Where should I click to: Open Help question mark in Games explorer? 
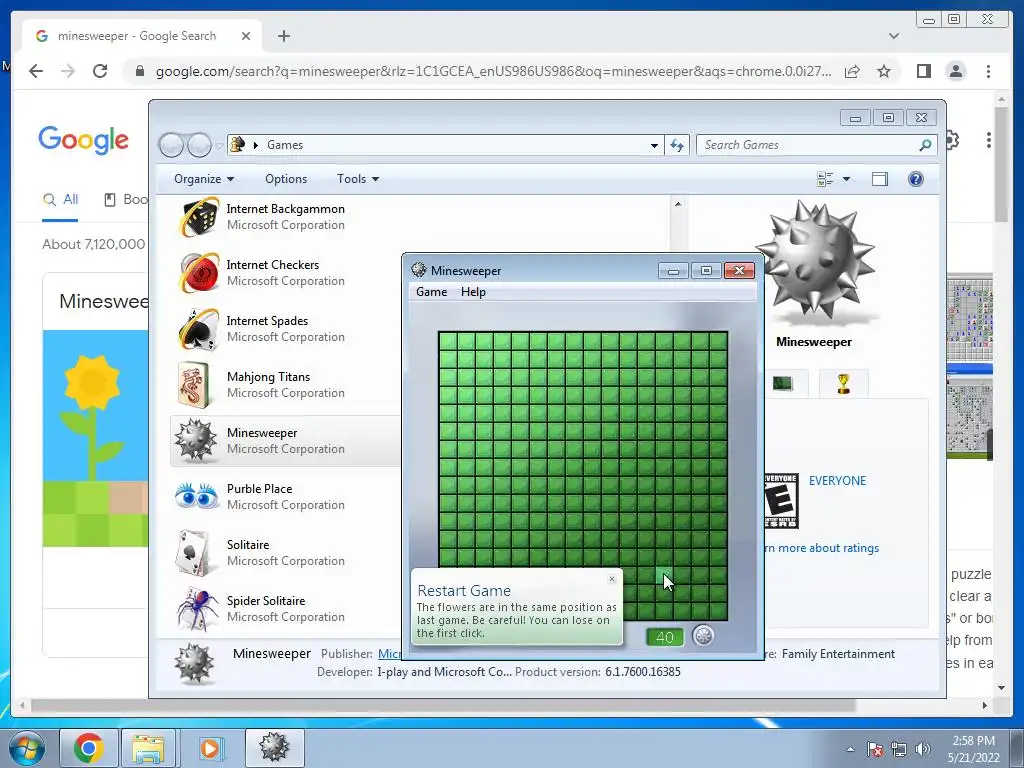pos(916,179)
